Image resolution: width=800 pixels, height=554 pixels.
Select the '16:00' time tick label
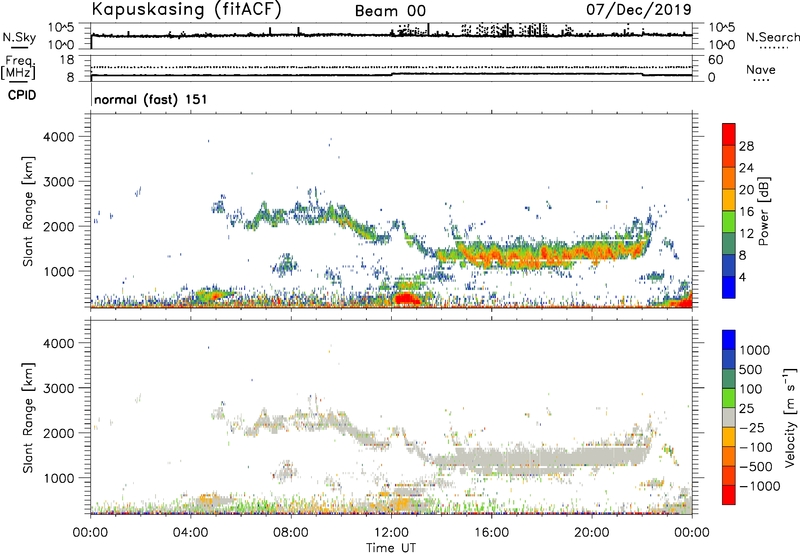(x=491, y=533)
